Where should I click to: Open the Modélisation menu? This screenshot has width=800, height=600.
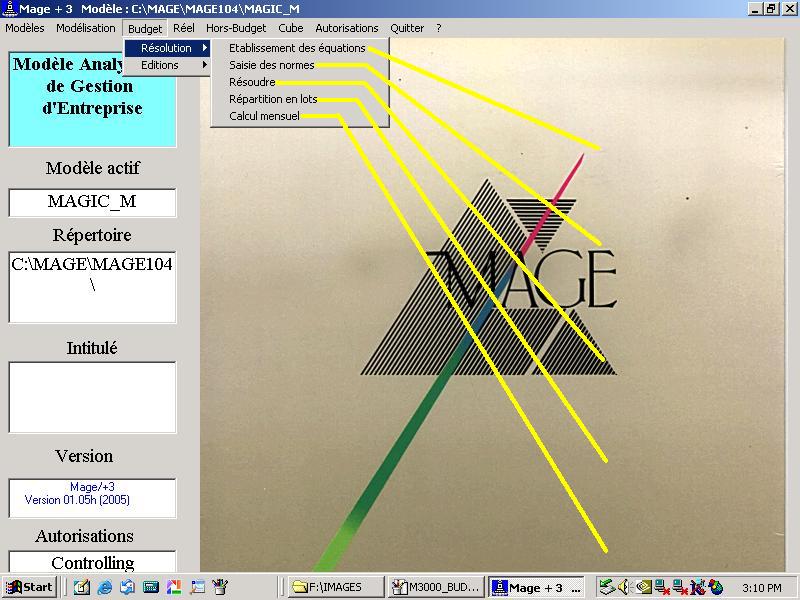[x=86, y=28]
